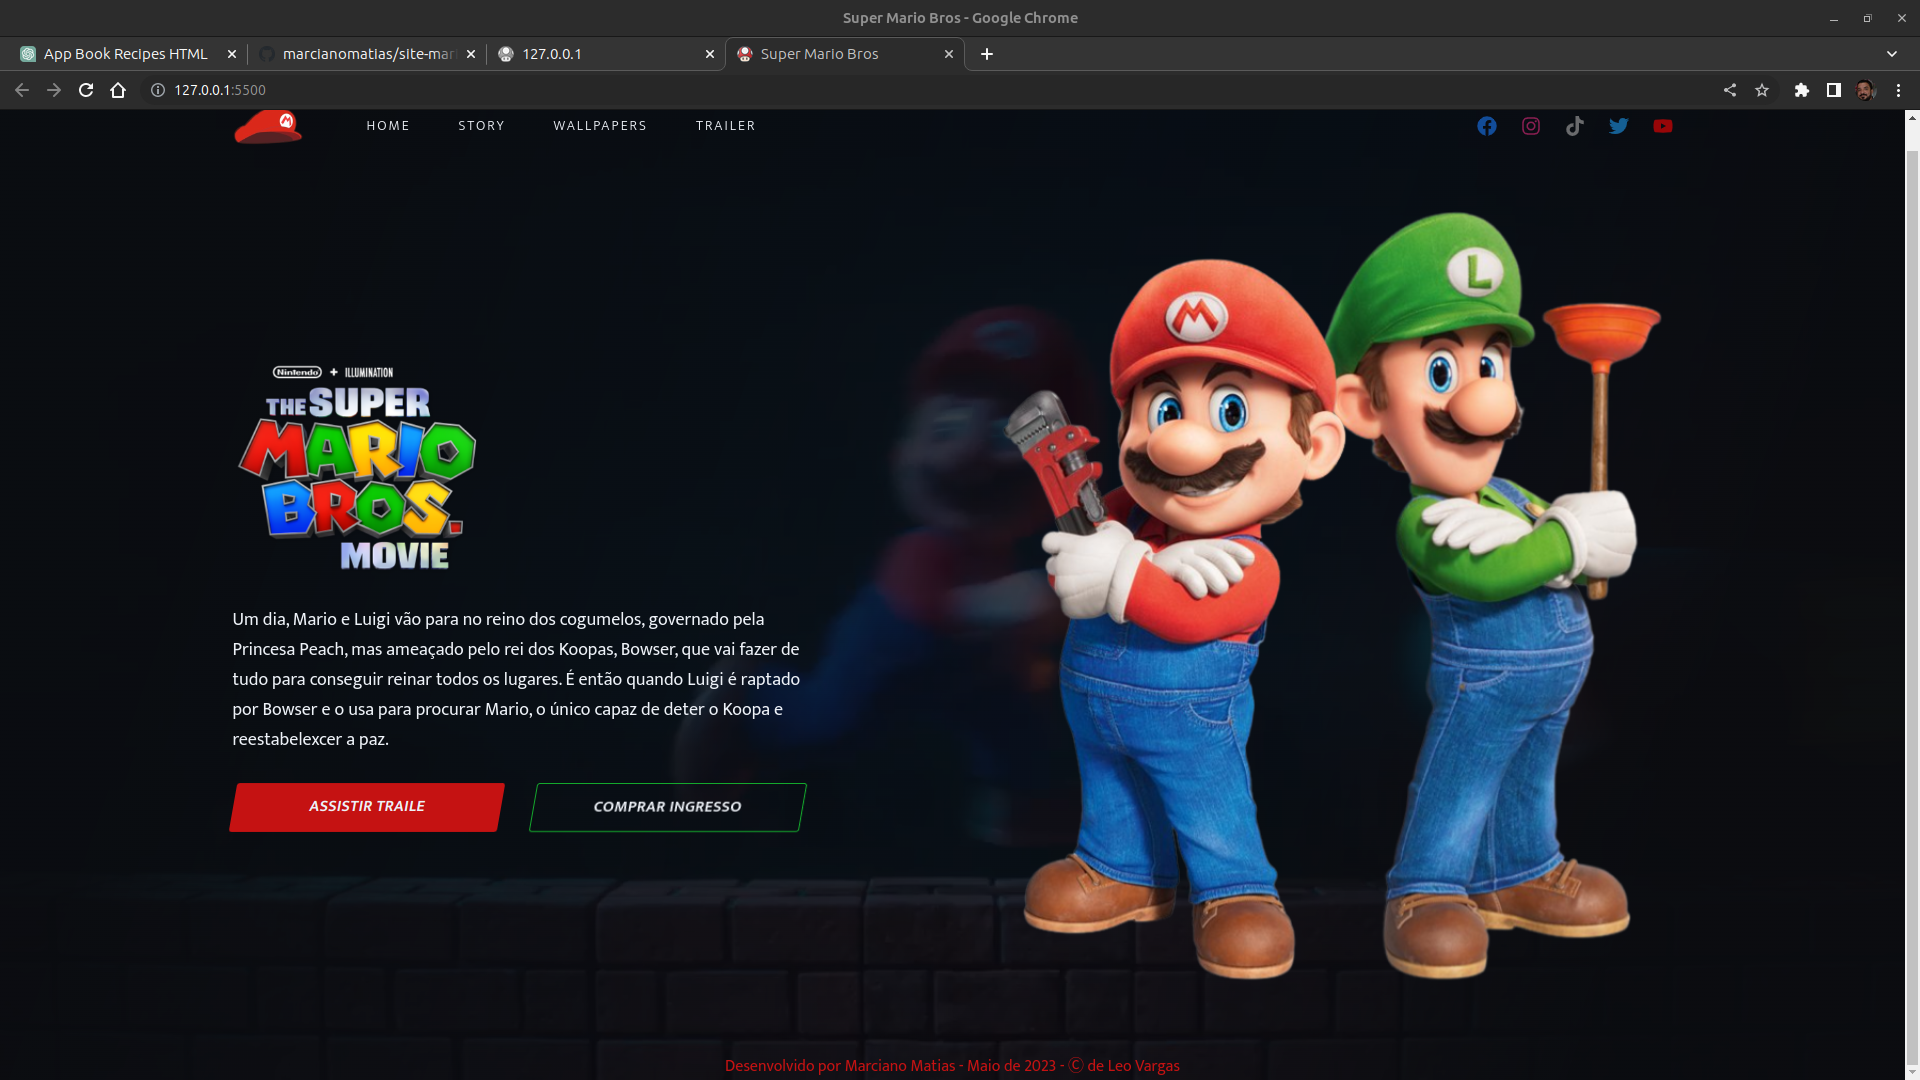This screenshot has height=1080, width=1920.
Task: Go to browser home via home icon
Action: coord(118,90)
